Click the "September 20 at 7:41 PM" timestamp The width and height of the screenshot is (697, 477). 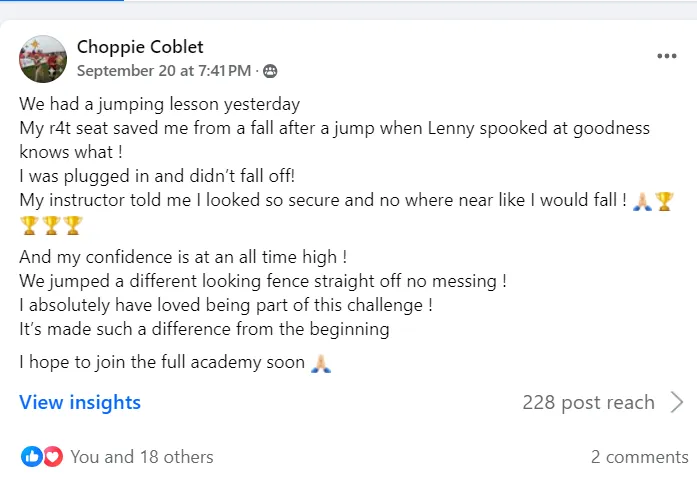click(163, 71)
